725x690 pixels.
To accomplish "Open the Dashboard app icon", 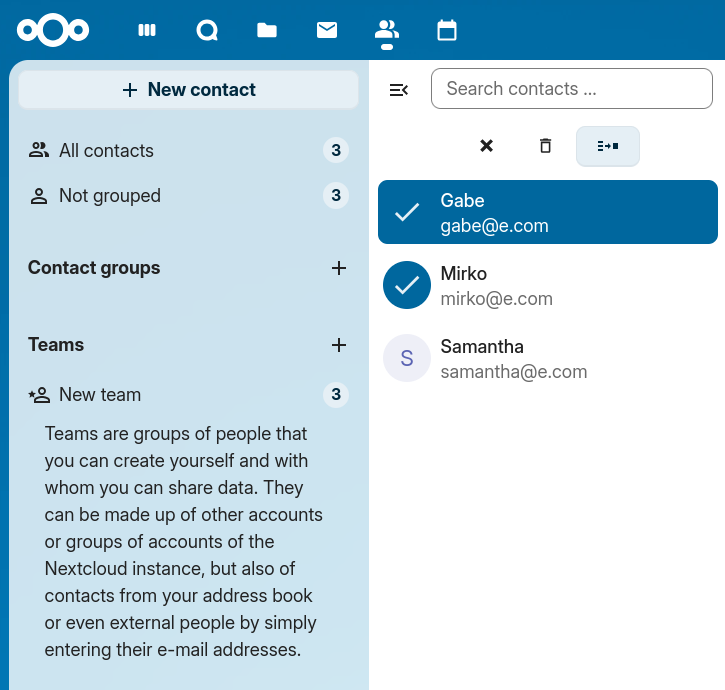I will (147, 30).
